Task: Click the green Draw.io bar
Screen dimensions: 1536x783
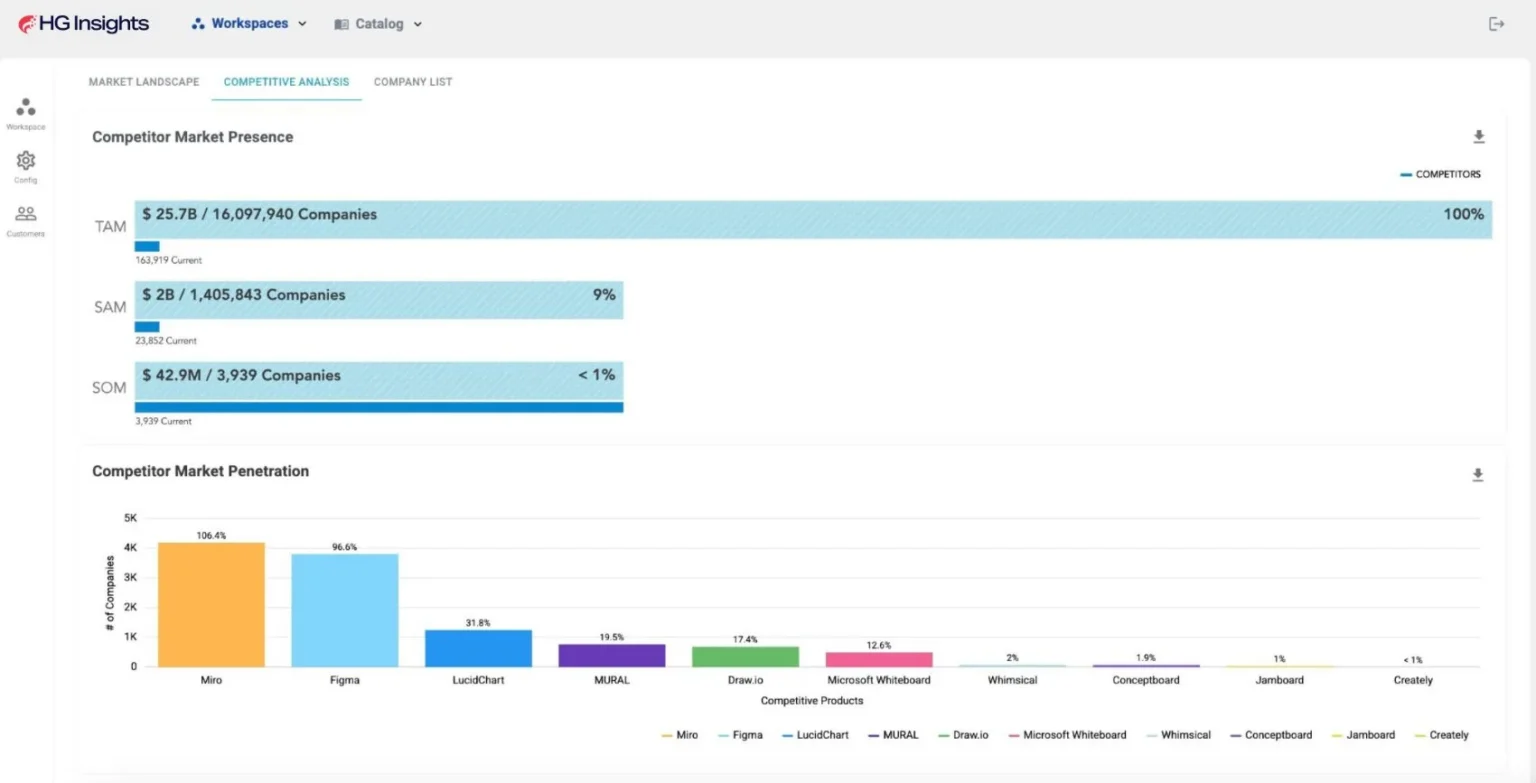Action: point(745,656)
